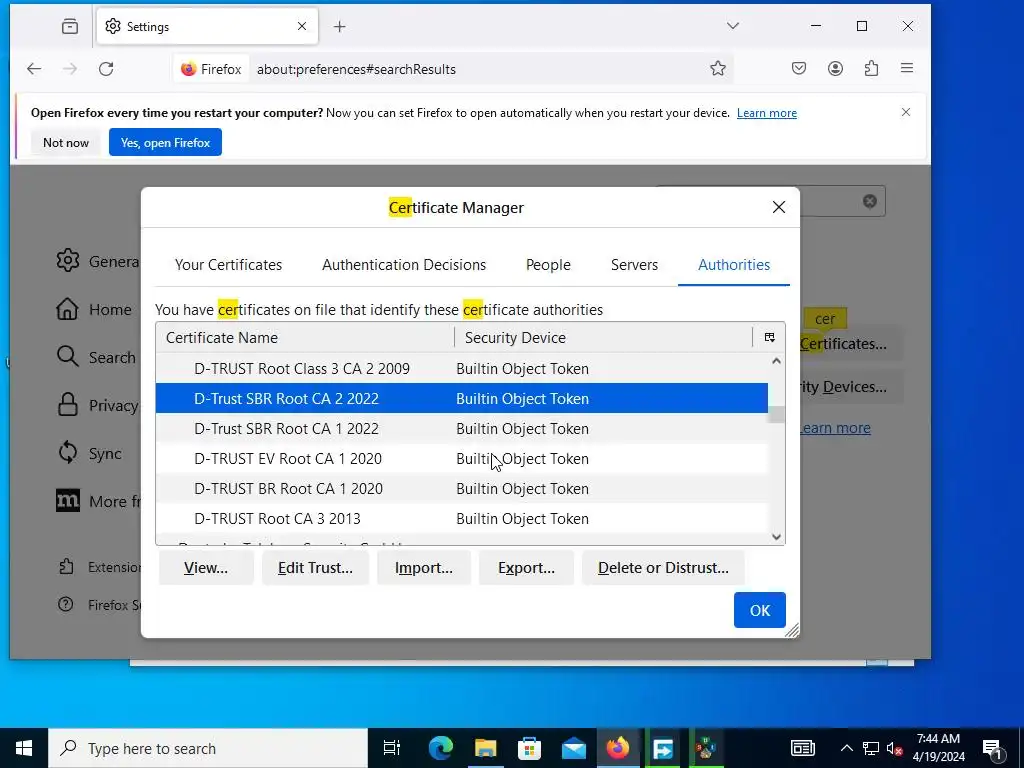Go back using the browser back arrow
This screenshot has width=1024, height=768.
[x=34, y=69]
